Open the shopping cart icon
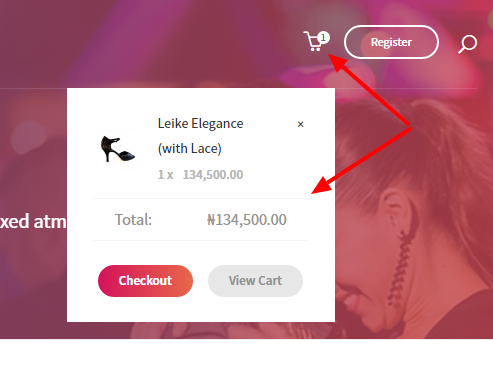Viewport: 493px width, 373px height. click(x=313, y=41)
